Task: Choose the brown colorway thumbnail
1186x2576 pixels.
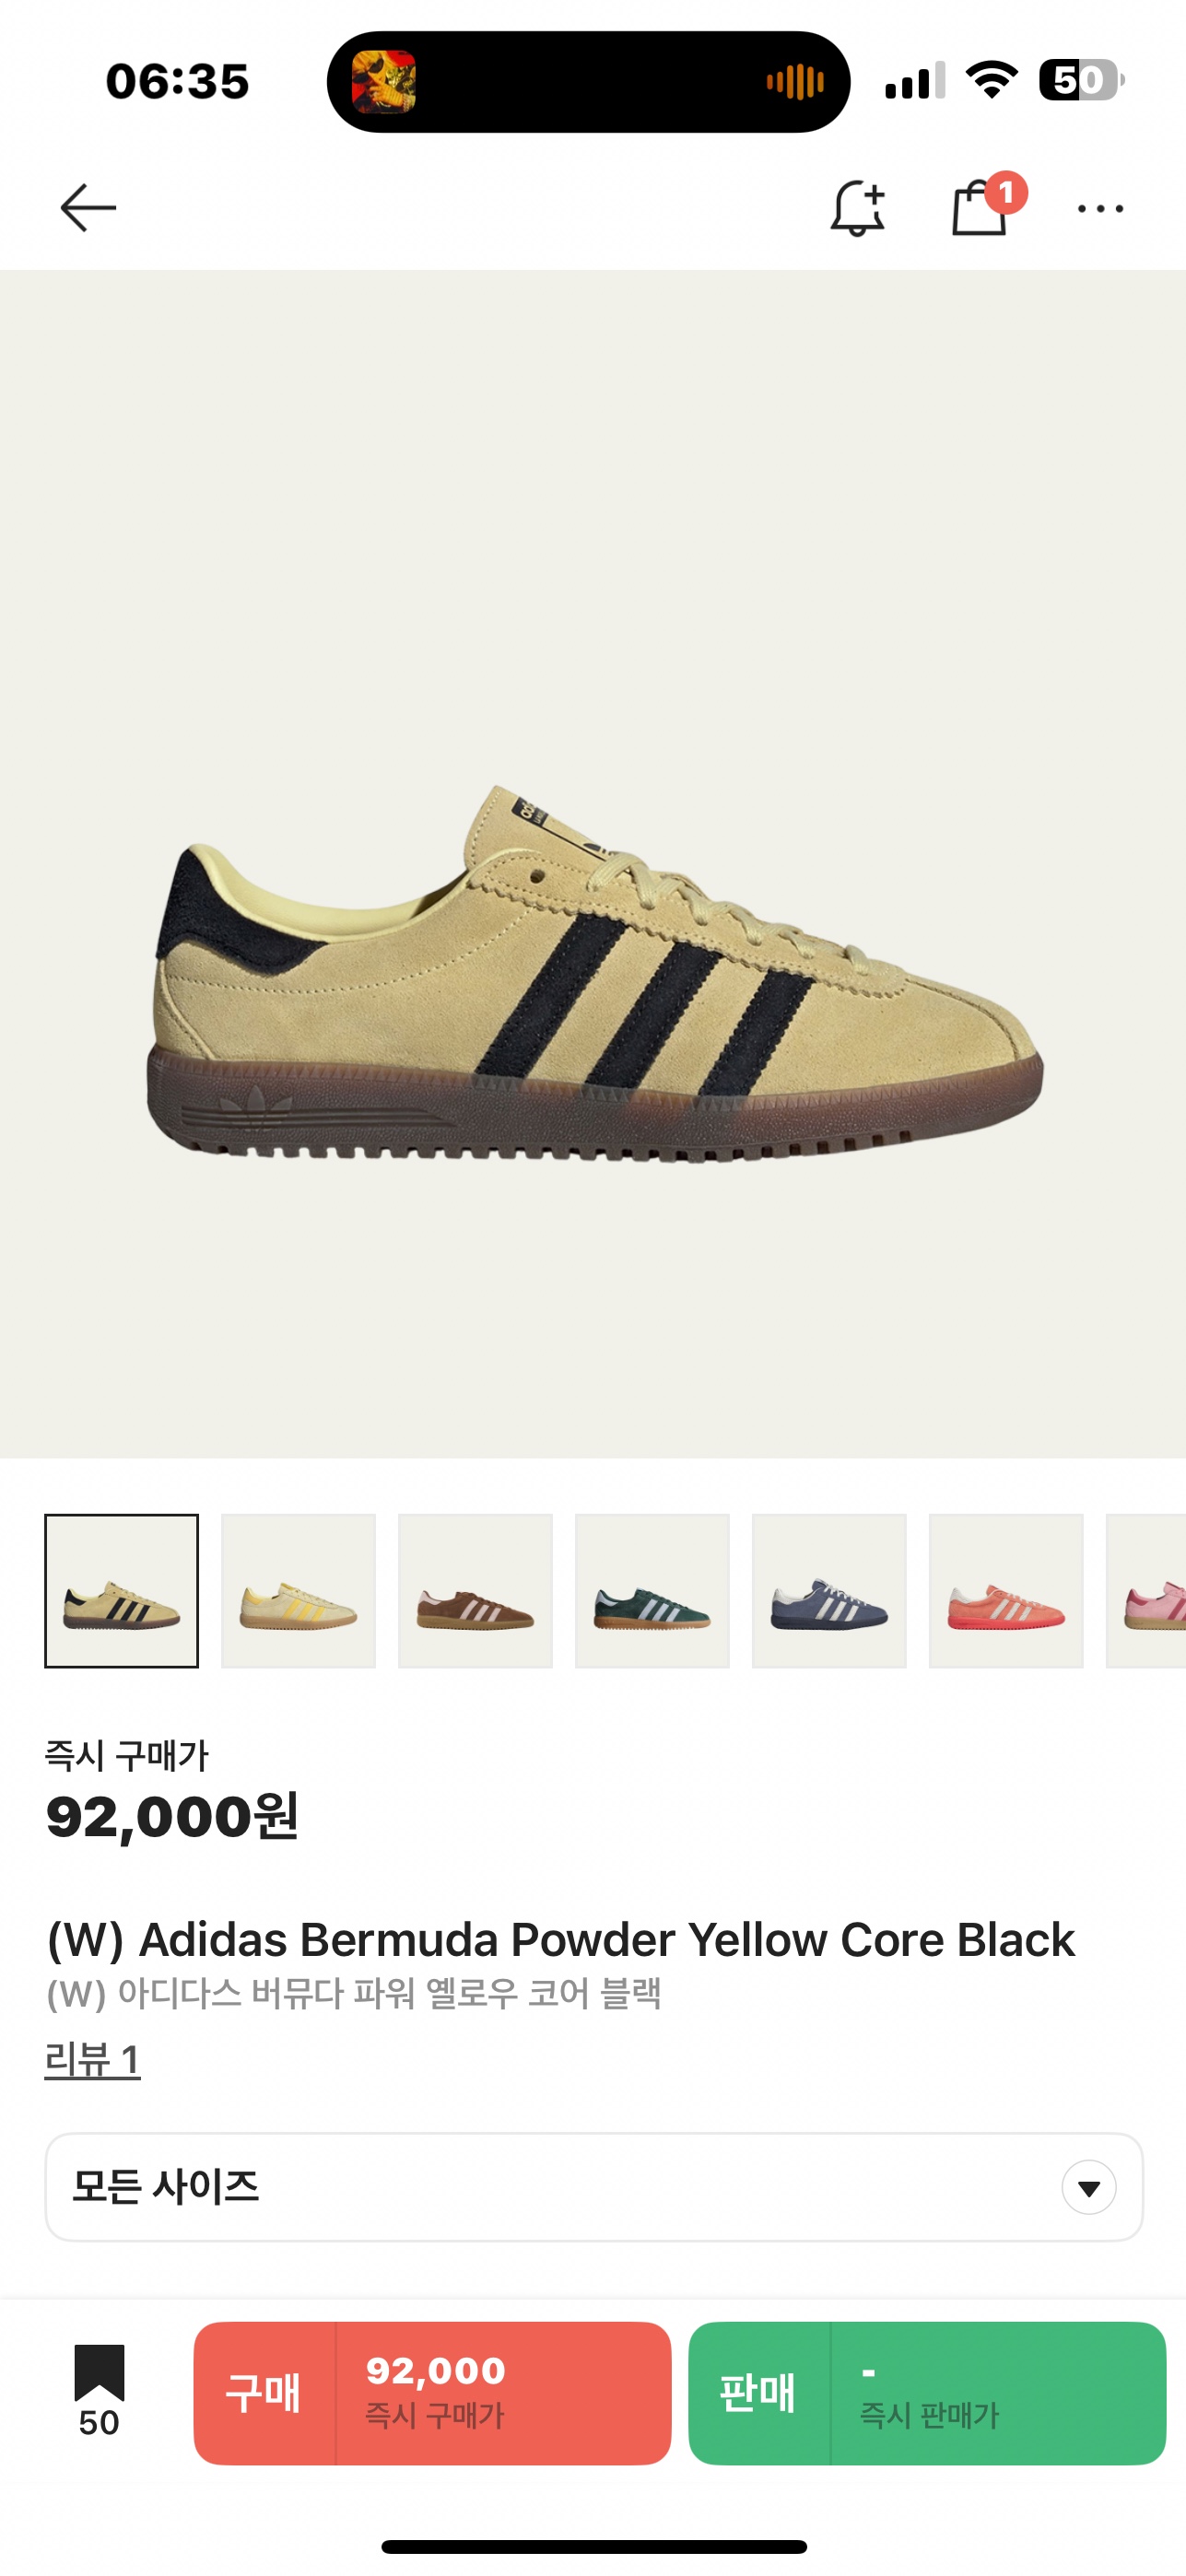Action: pyautogui.click(x=475, y=1591)
